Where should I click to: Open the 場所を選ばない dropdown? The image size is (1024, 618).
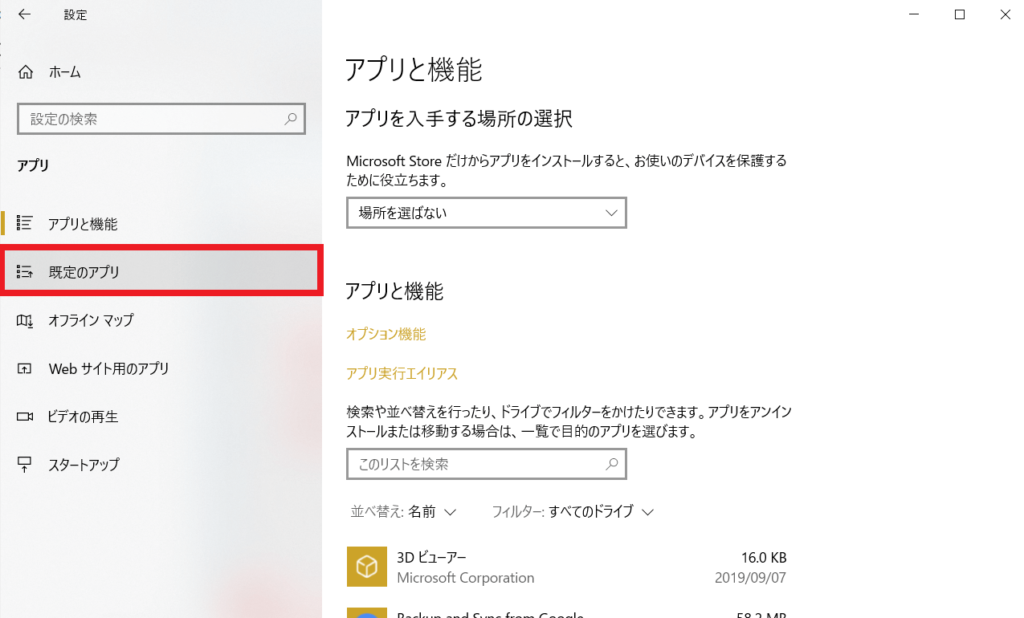pyautogui.click(x=486, y=213)
